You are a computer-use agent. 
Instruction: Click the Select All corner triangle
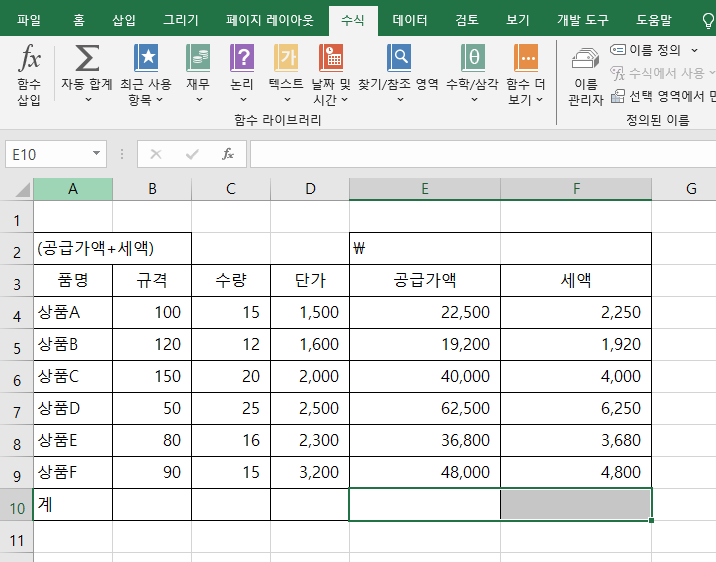22,189
